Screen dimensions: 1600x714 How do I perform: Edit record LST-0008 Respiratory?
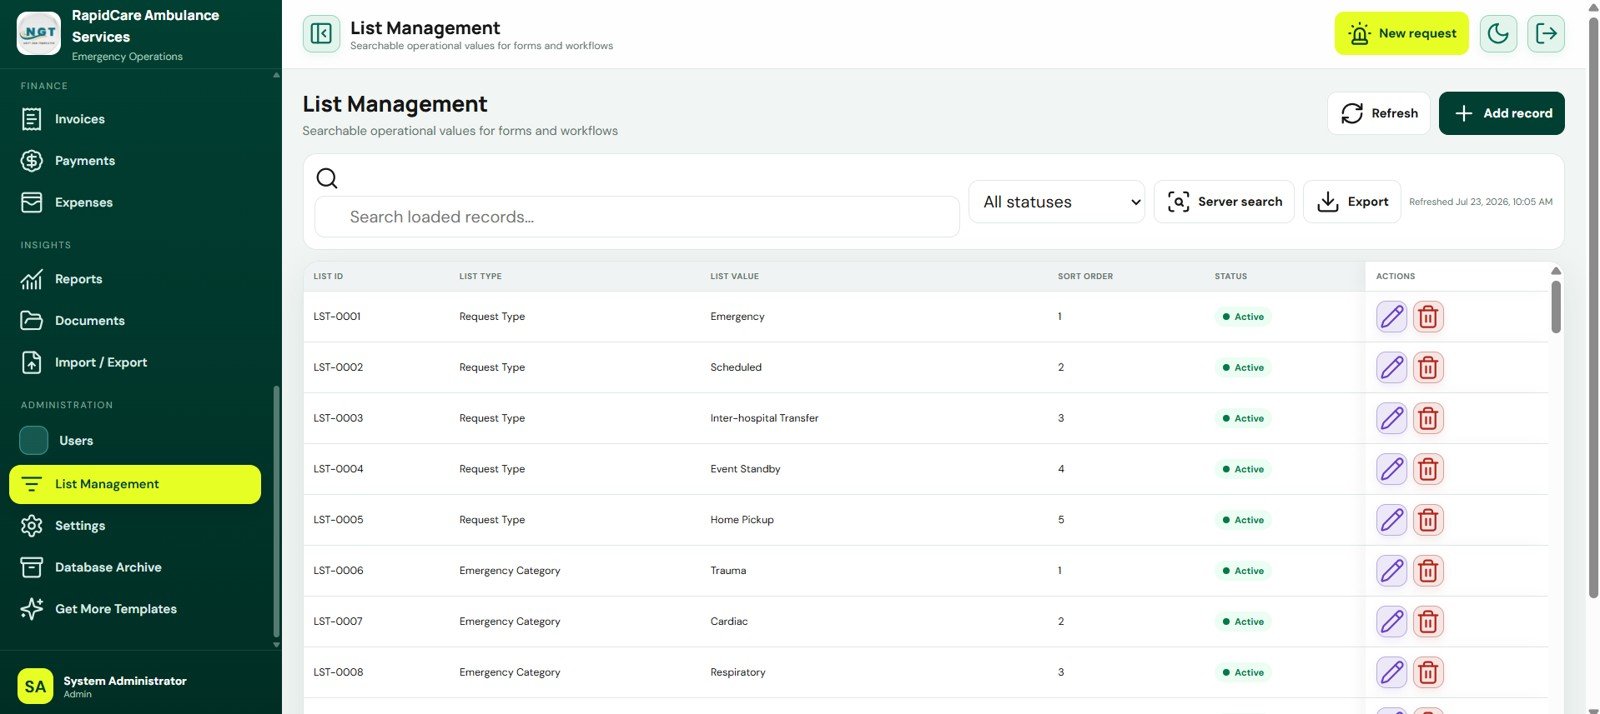point(1392,672)
